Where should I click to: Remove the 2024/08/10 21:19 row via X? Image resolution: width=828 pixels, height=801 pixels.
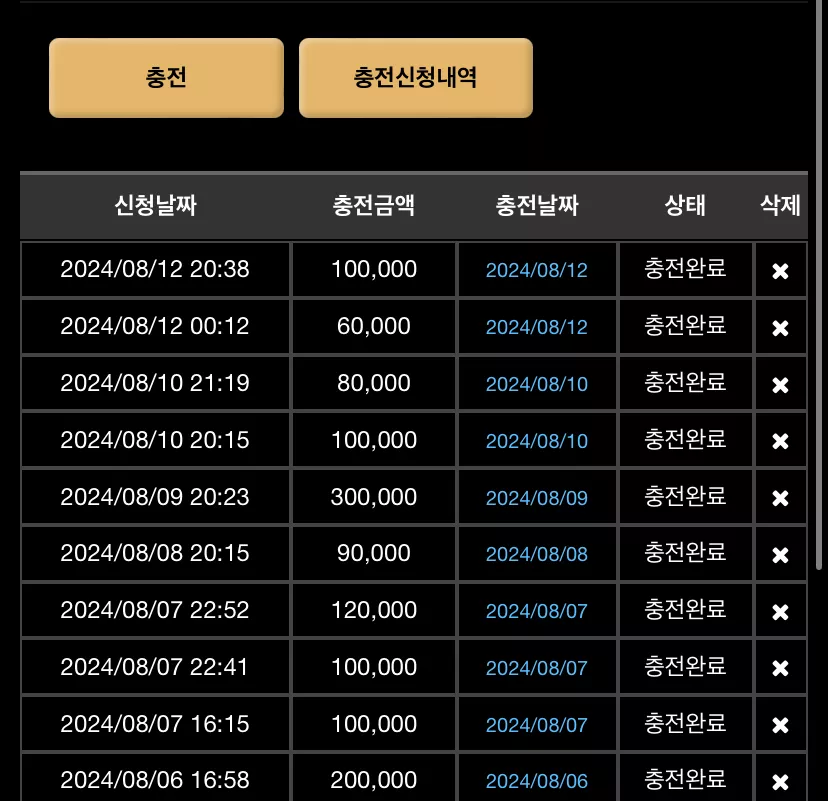click(780, 385)
